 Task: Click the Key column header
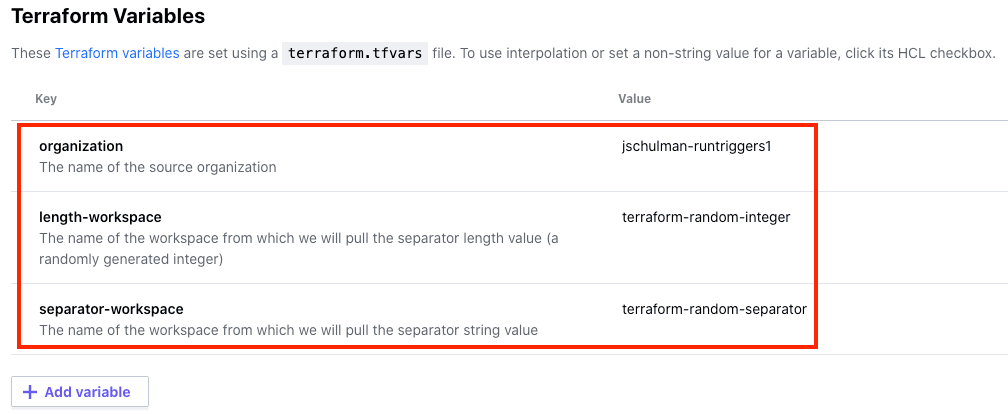coord(46,99)
